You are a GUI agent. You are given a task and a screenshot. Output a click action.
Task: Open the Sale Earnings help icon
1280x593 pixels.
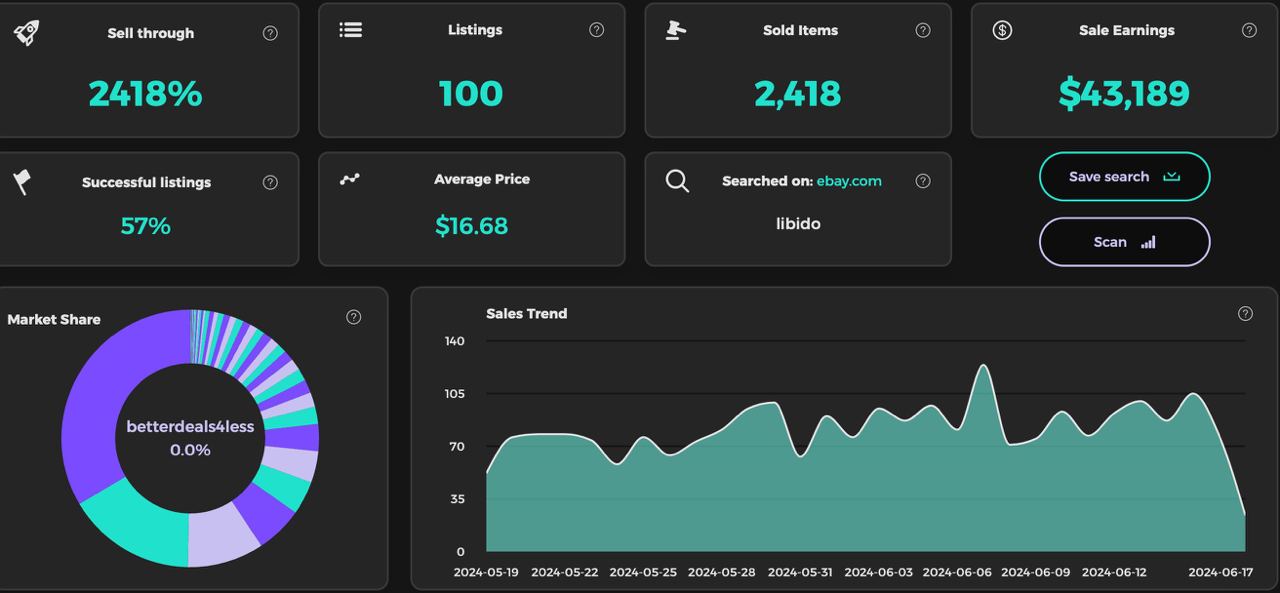coord(1249,30)
